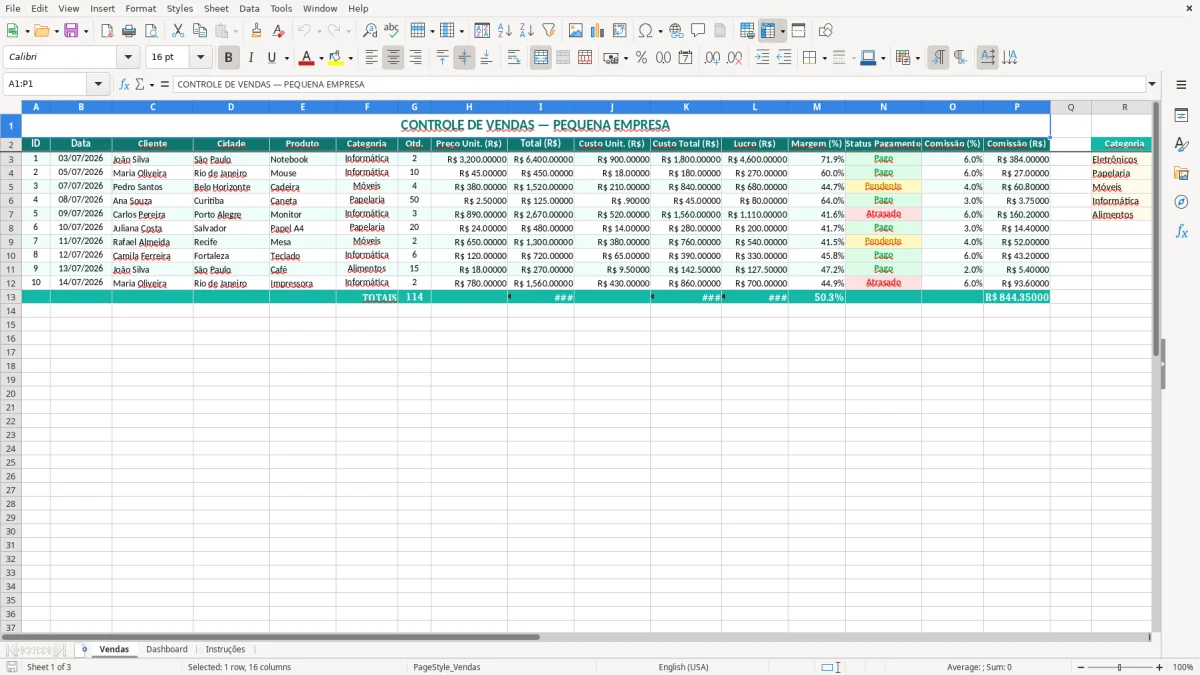Open the highlight color dropdown arrow

[x=350, y=58]
